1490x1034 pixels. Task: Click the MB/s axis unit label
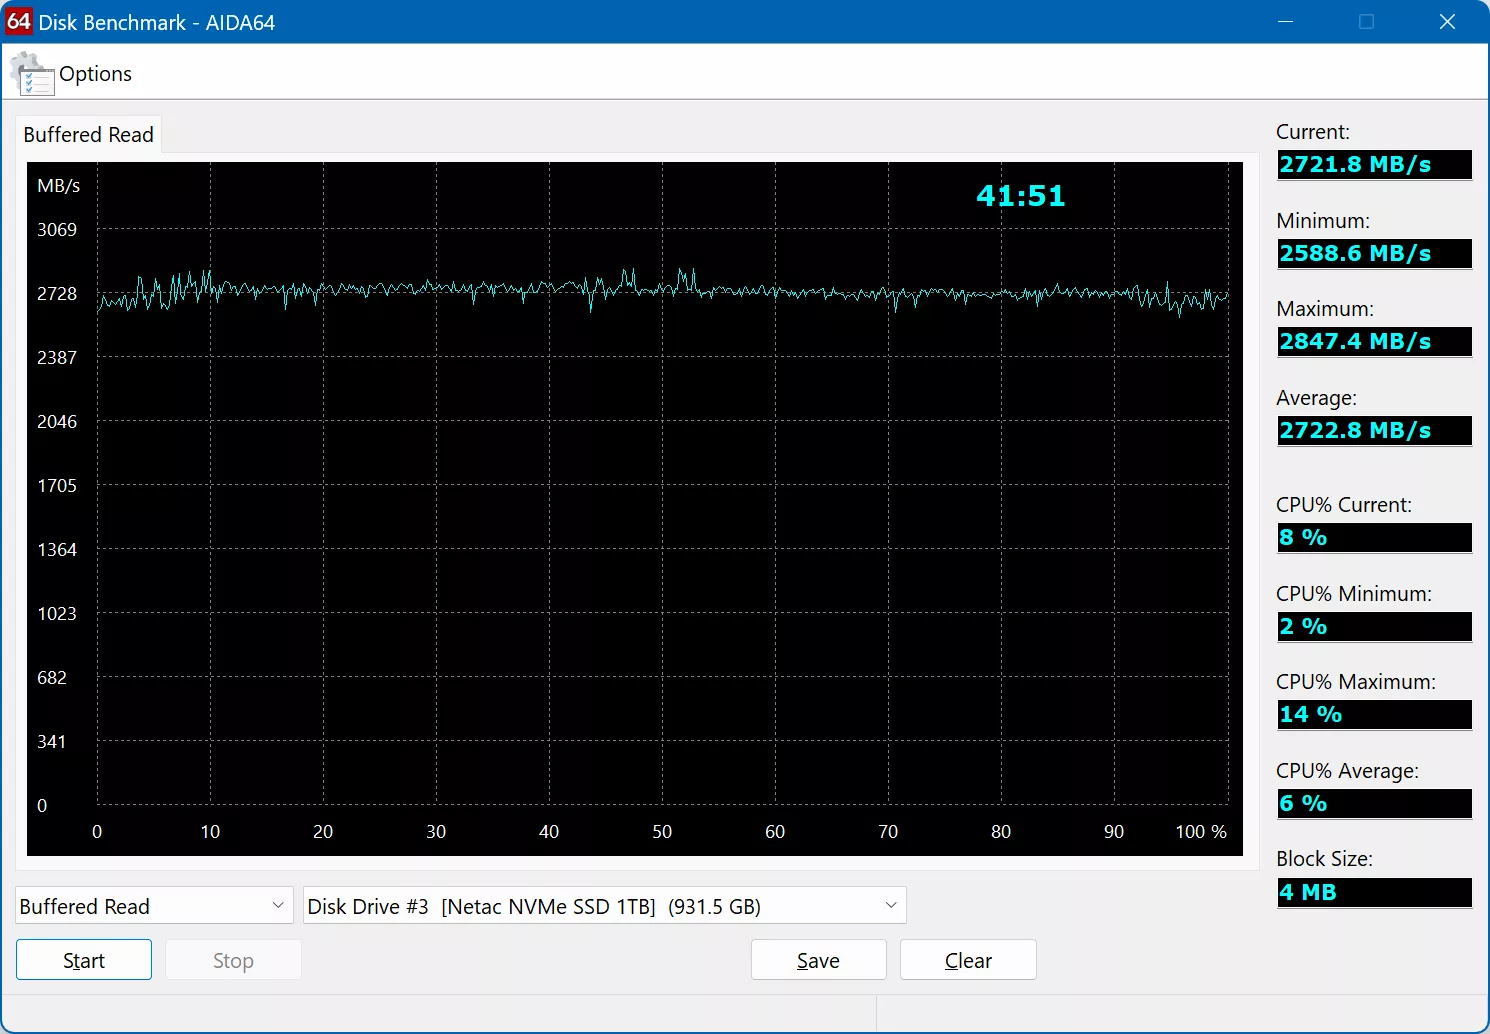59,186
